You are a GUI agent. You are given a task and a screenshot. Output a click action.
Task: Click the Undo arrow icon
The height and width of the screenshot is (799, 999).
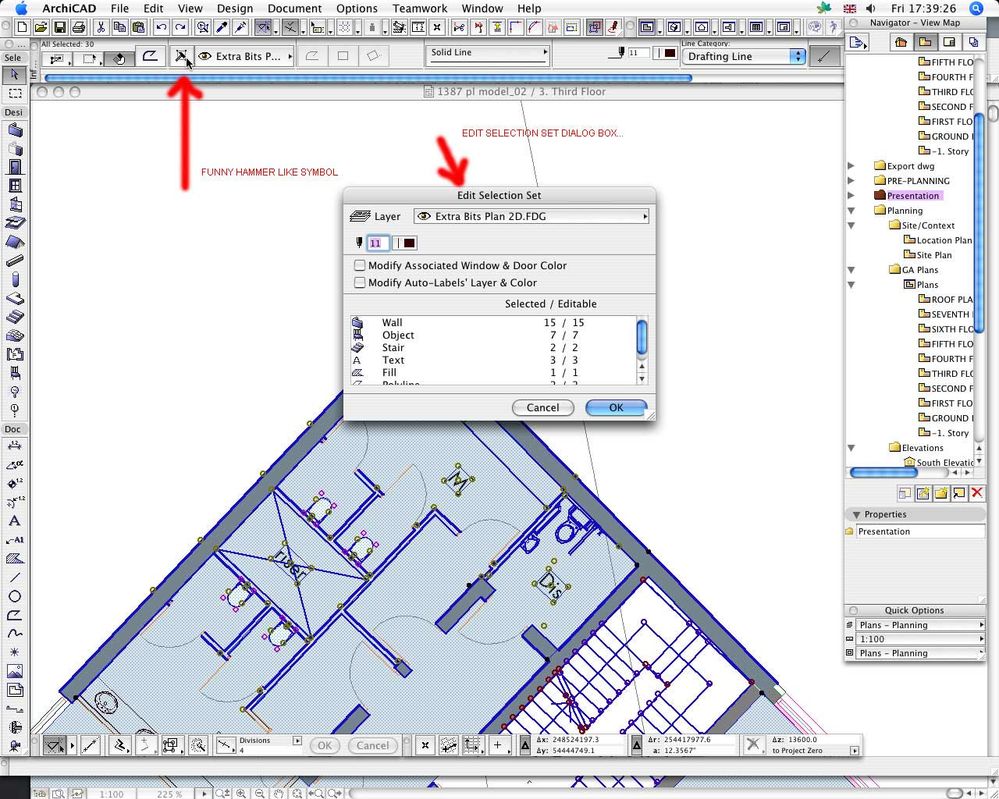coord(161,27)
